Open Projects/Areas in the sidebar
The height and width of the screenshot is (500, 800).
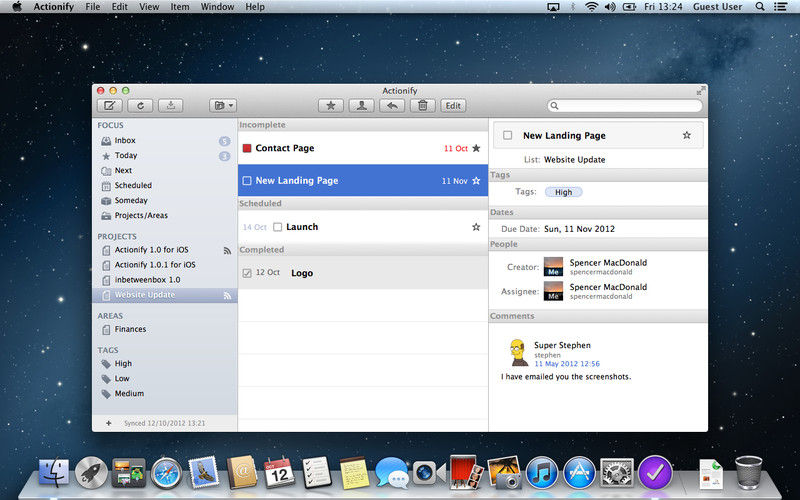(x=165, y=215)
